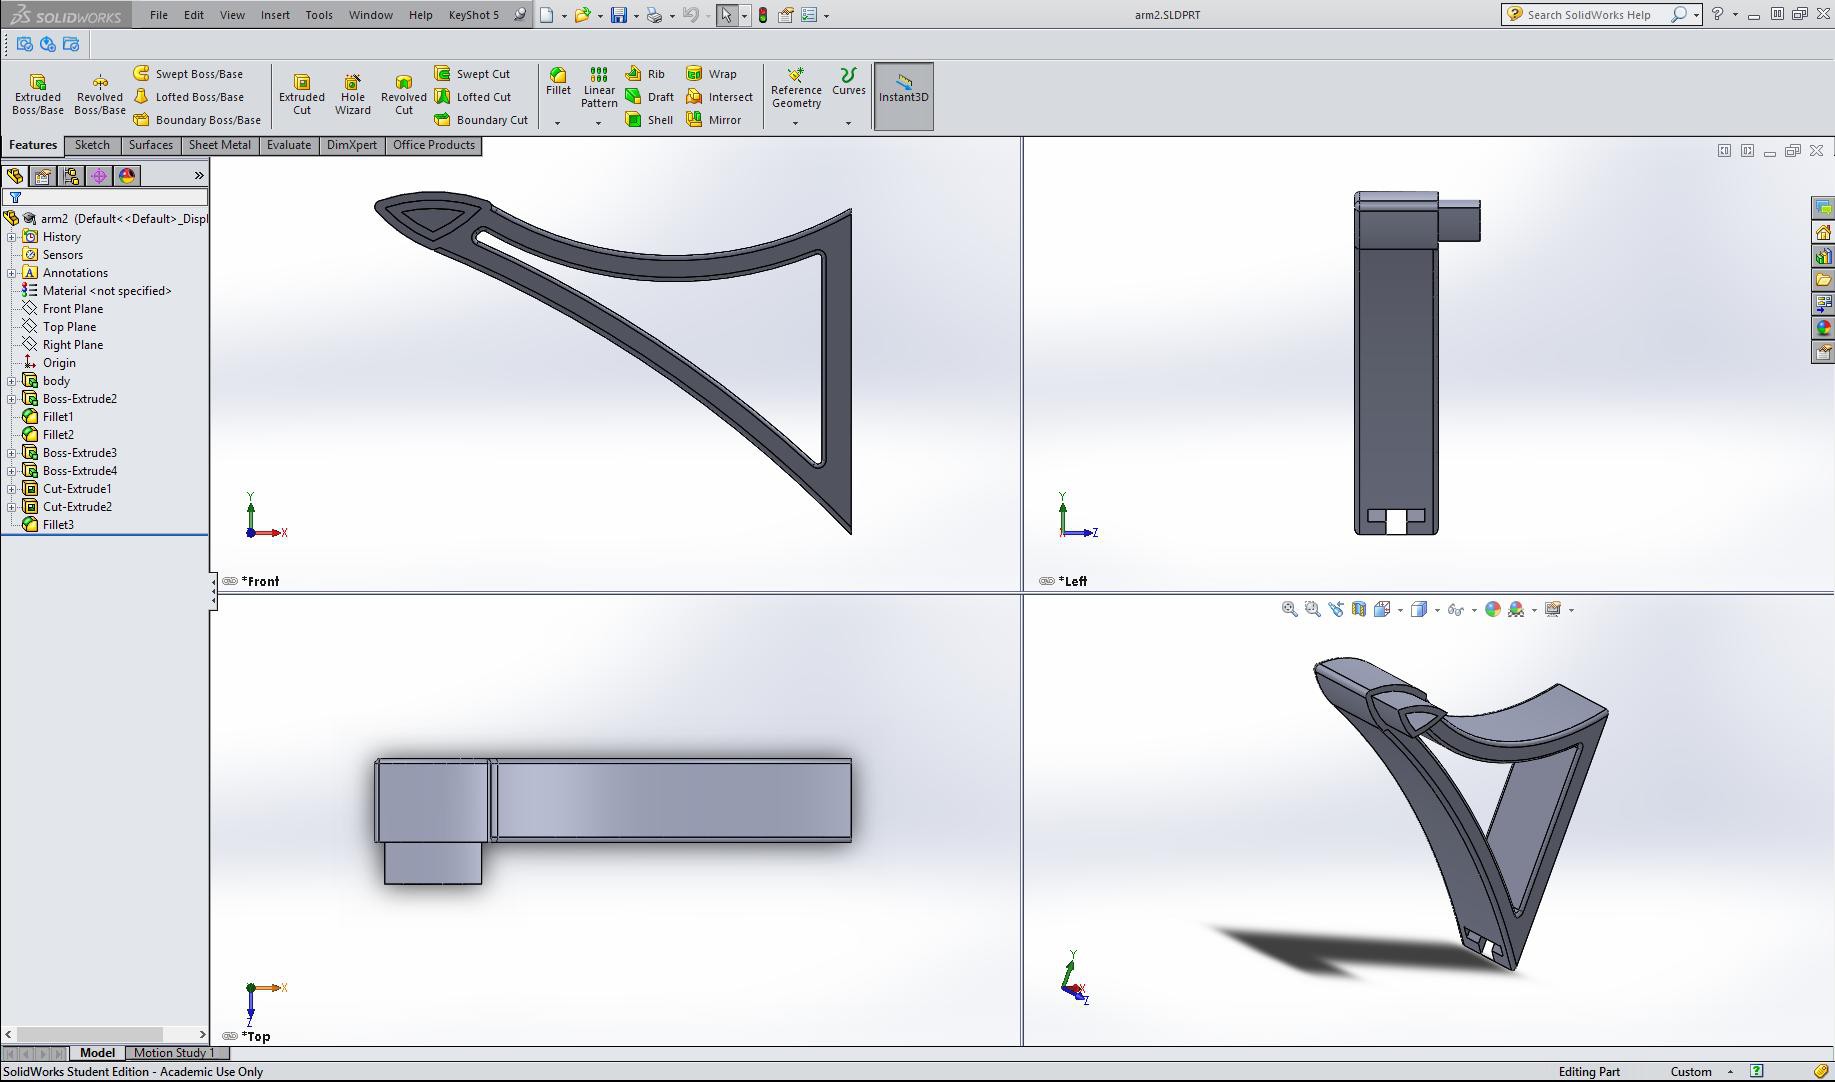
Task: Expand the FeatureManager panel chevron
Action: pos(198,176)
